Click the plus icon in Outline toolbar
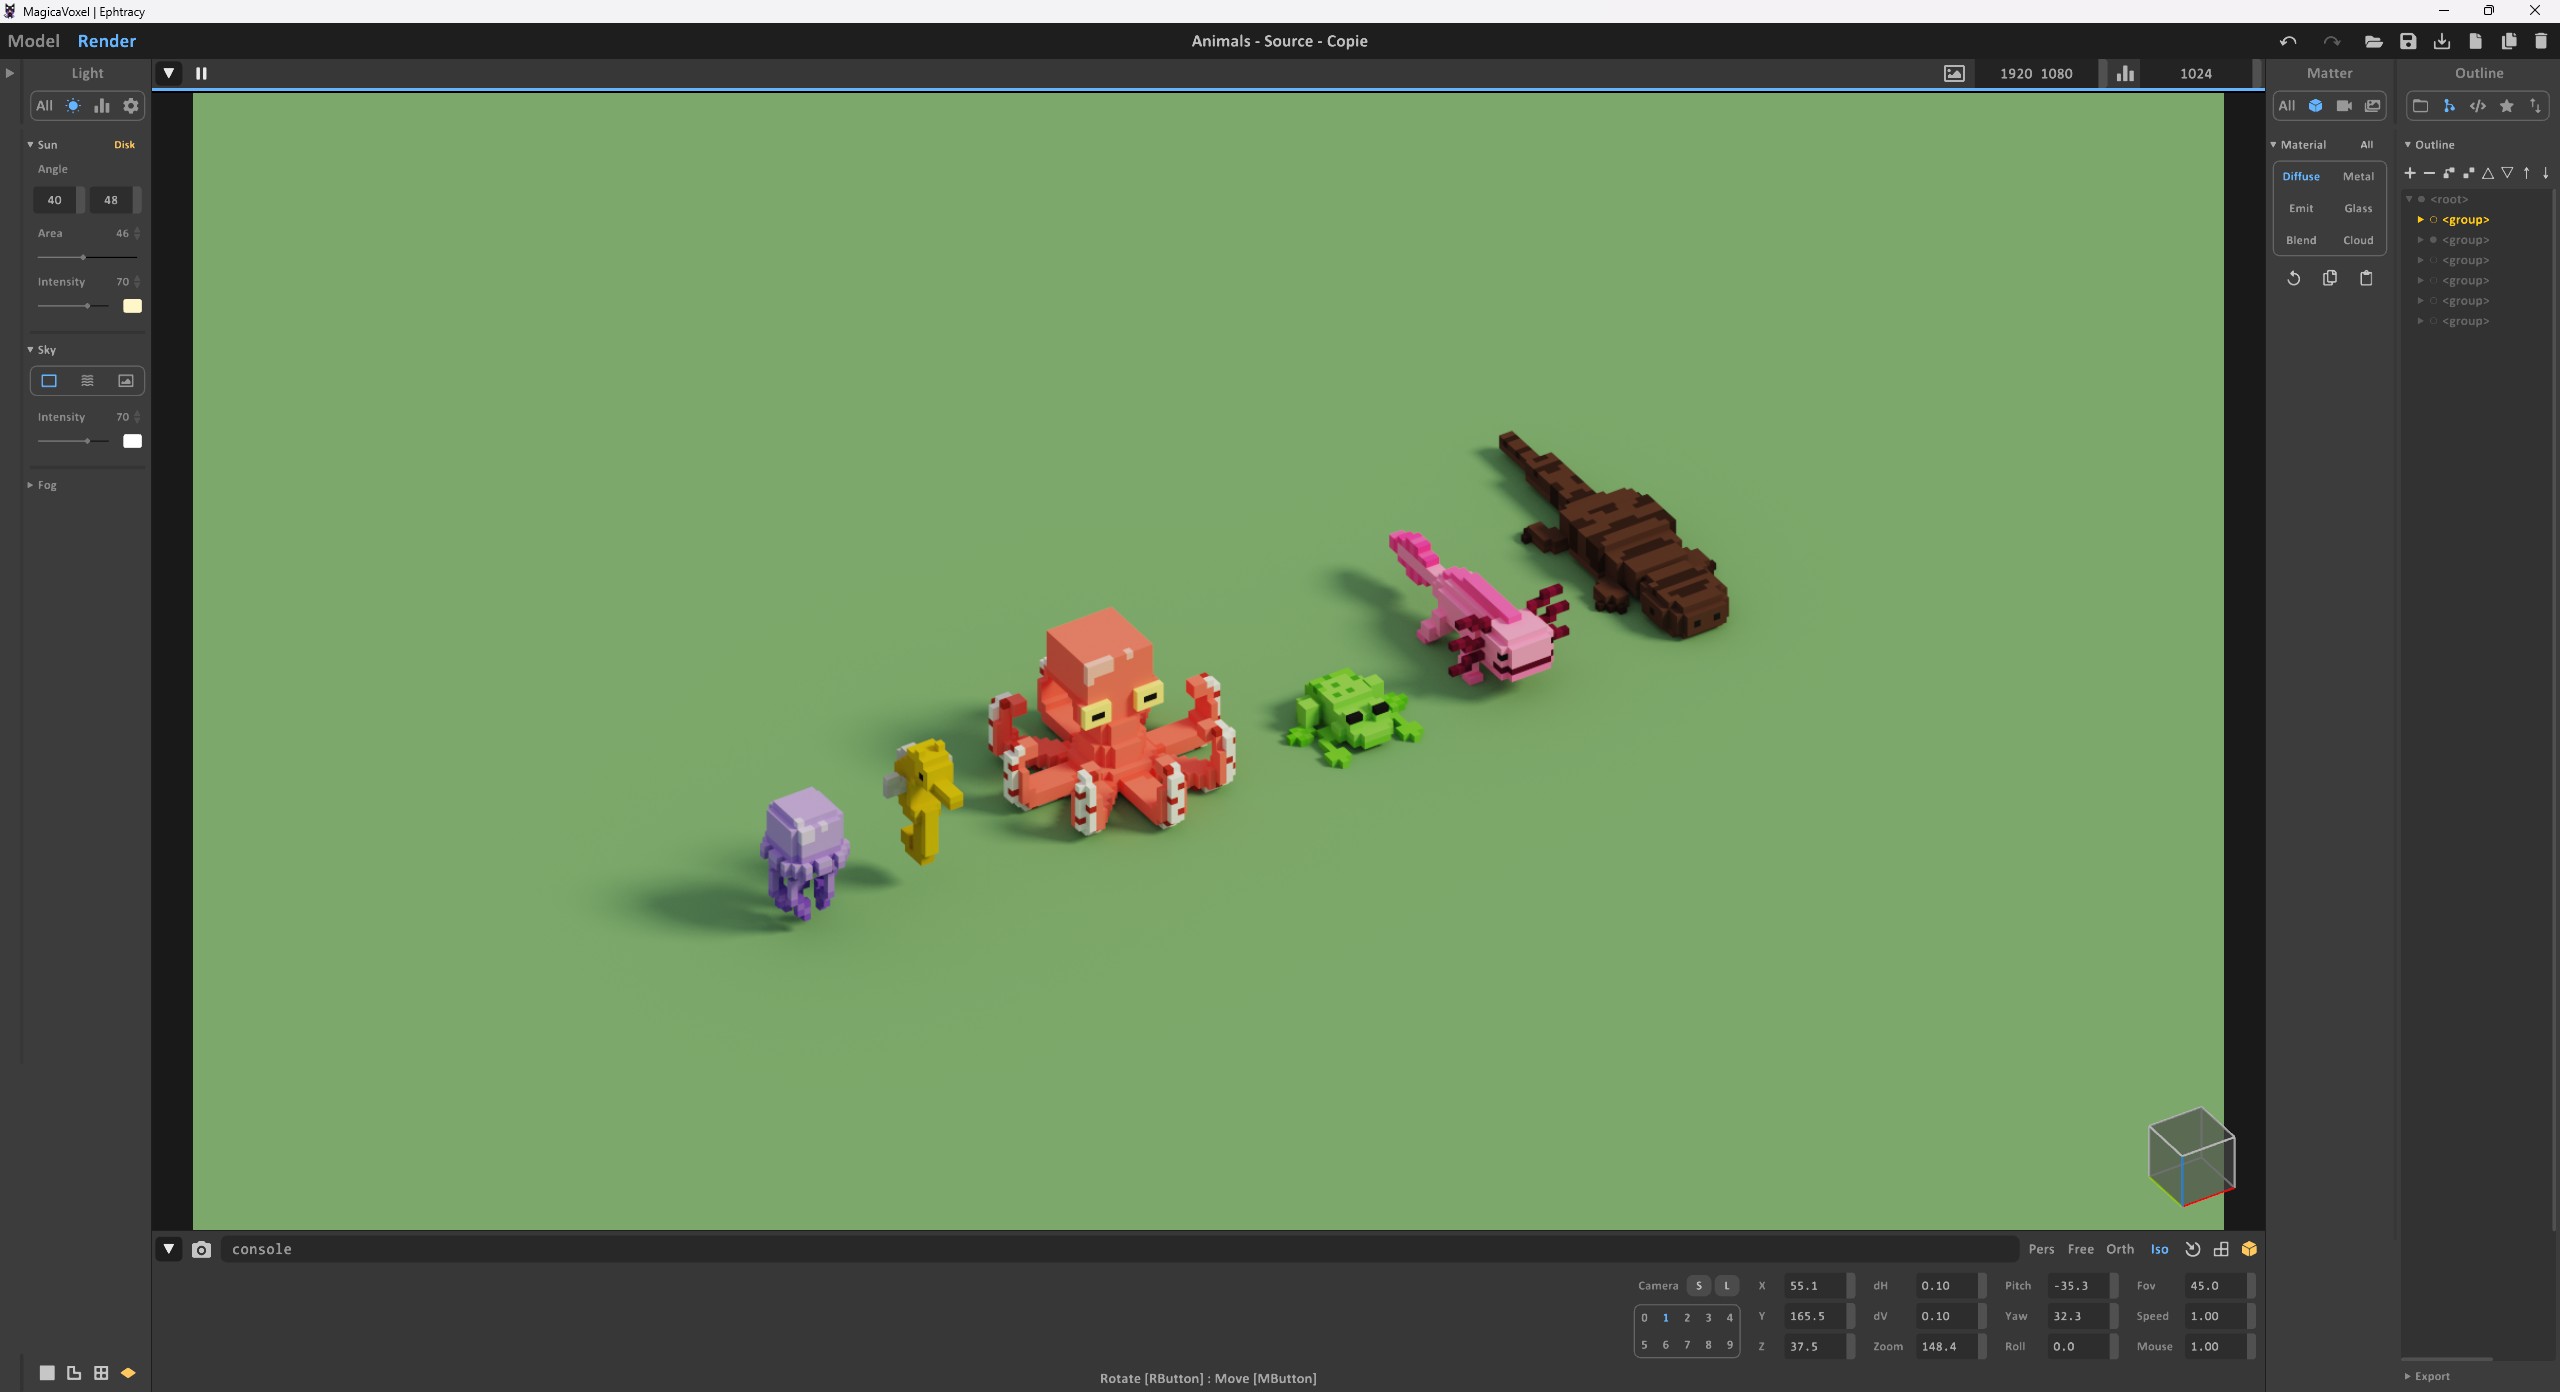Viewport: 2560px width, 1392px height. coord(2410,173)
